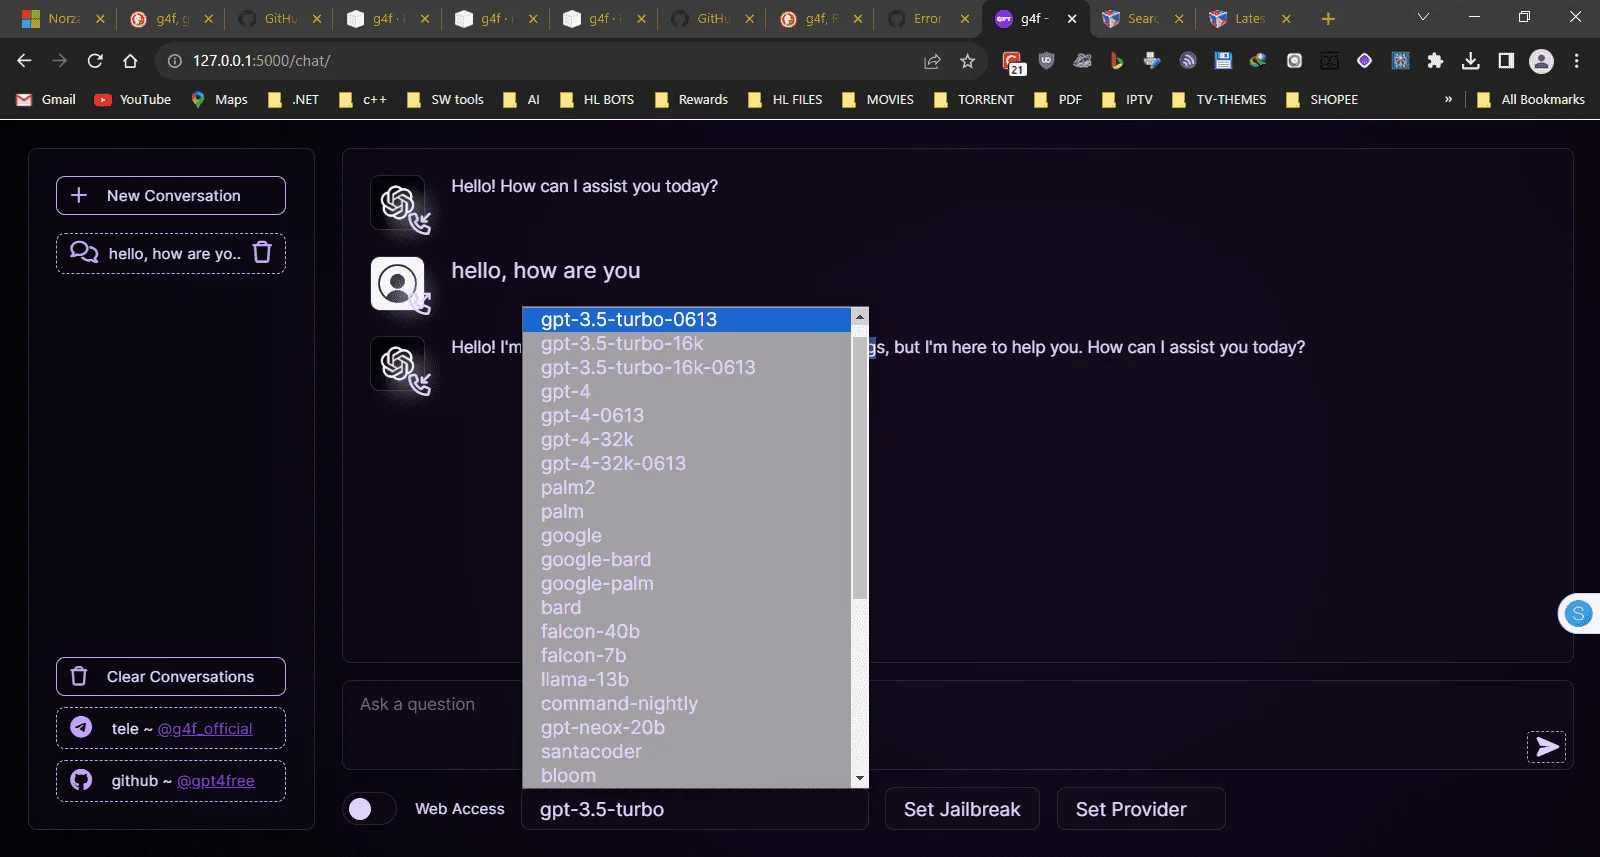Start a New Conversation

[171, 195]
